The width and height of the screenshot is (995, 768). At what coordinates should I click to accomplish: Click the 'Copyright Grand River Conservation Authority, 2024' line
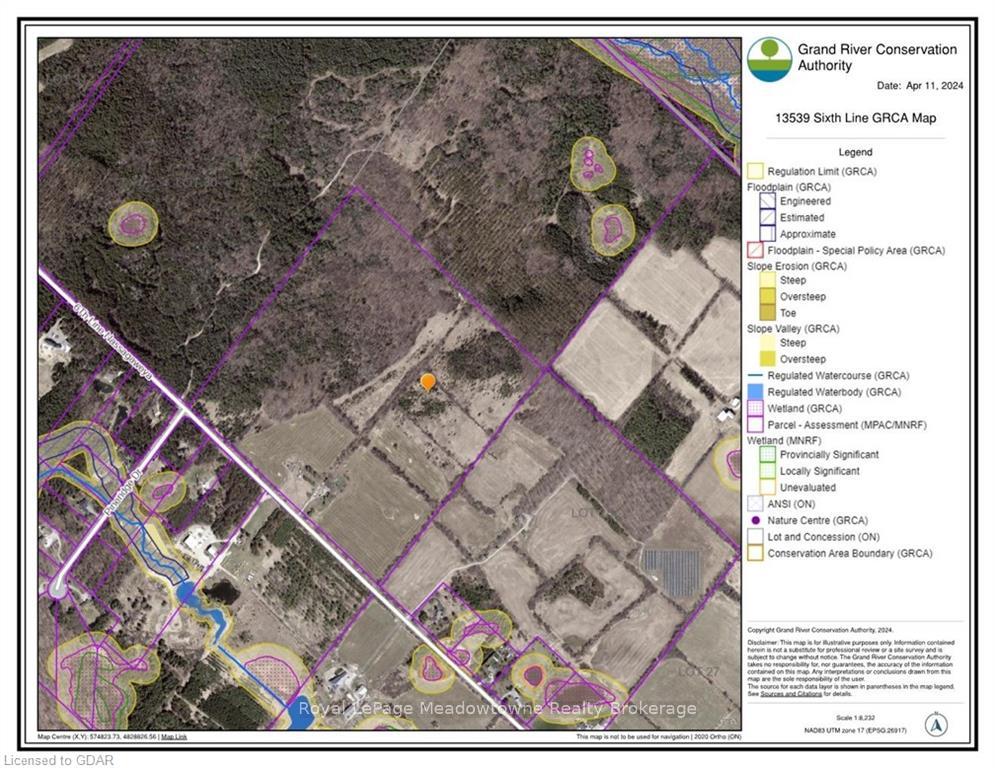click(x=820, y=630)
